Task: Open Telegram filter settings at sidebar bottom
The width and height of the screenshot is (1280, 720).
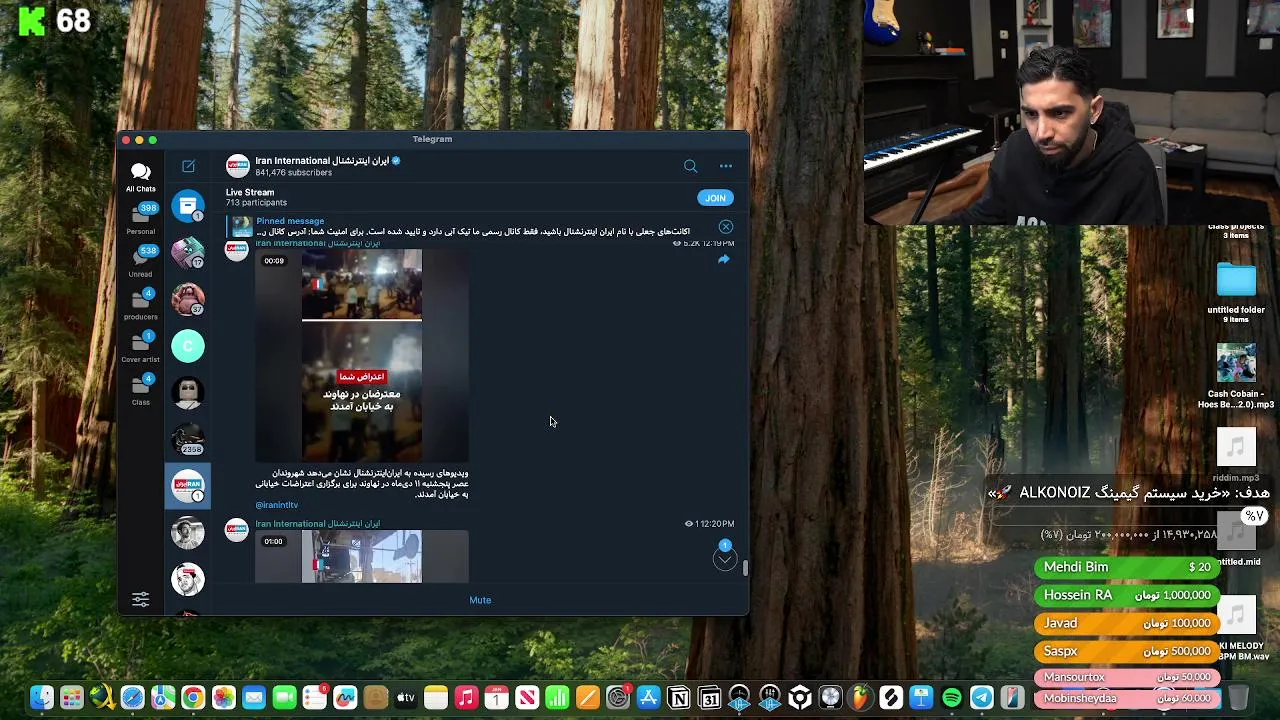Action: [141, 599]
